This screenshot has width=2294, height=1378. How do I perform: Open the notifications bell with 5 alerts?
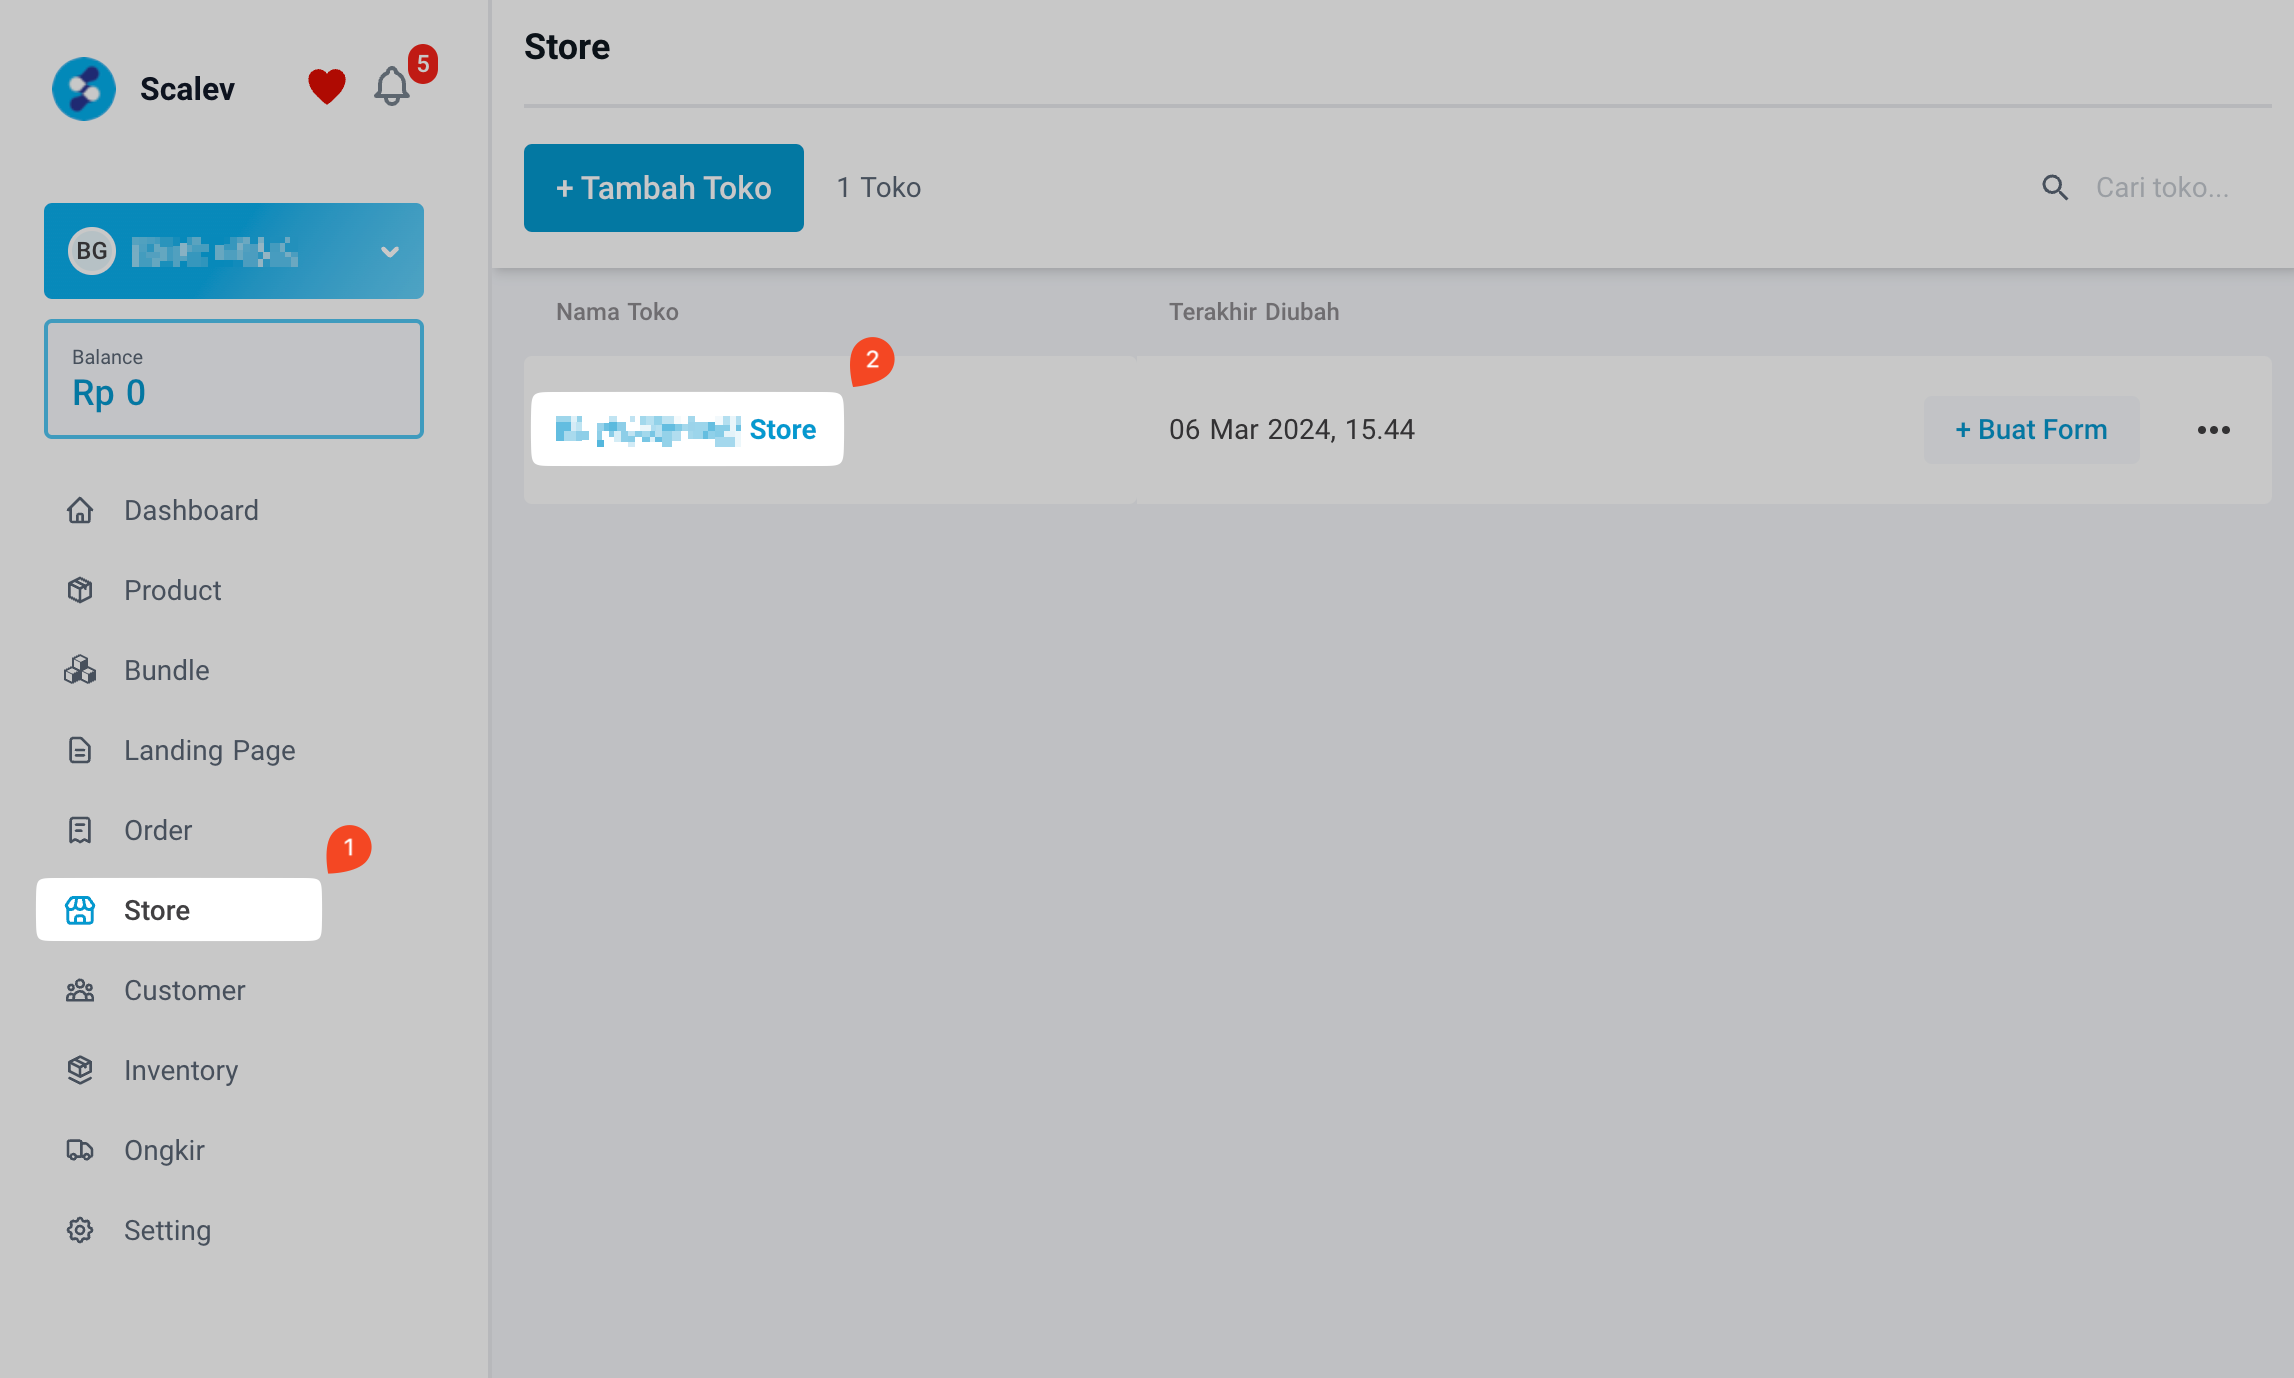coord(391,86)
